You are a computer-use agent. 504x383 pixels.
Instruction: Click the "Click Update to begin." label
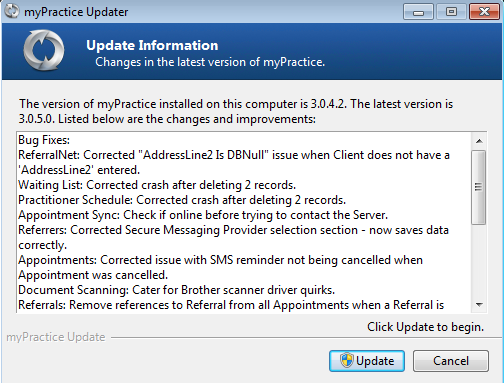425,327
